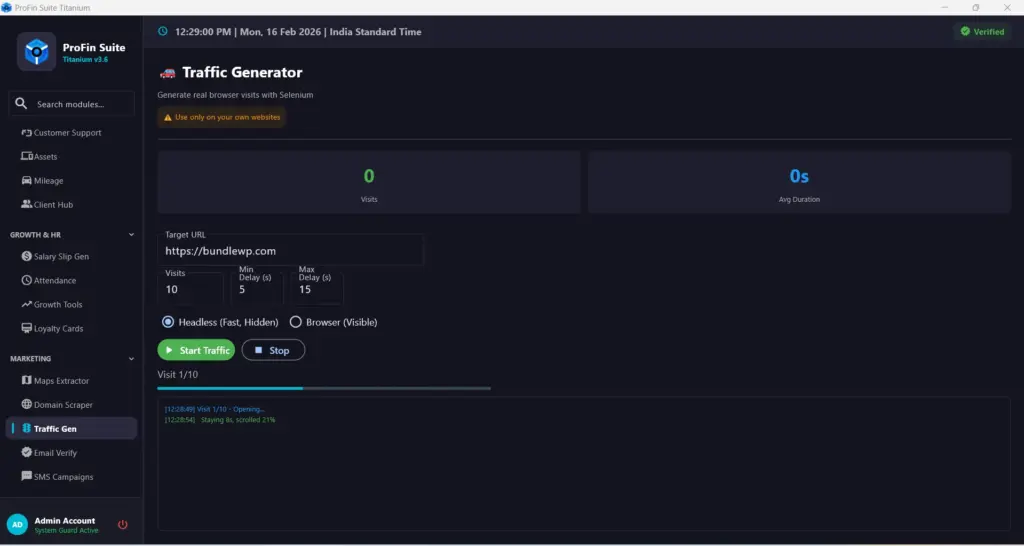Click the Avg Duration card
This screenshot has width=1024, height=546.
click(x=799, y=182)
